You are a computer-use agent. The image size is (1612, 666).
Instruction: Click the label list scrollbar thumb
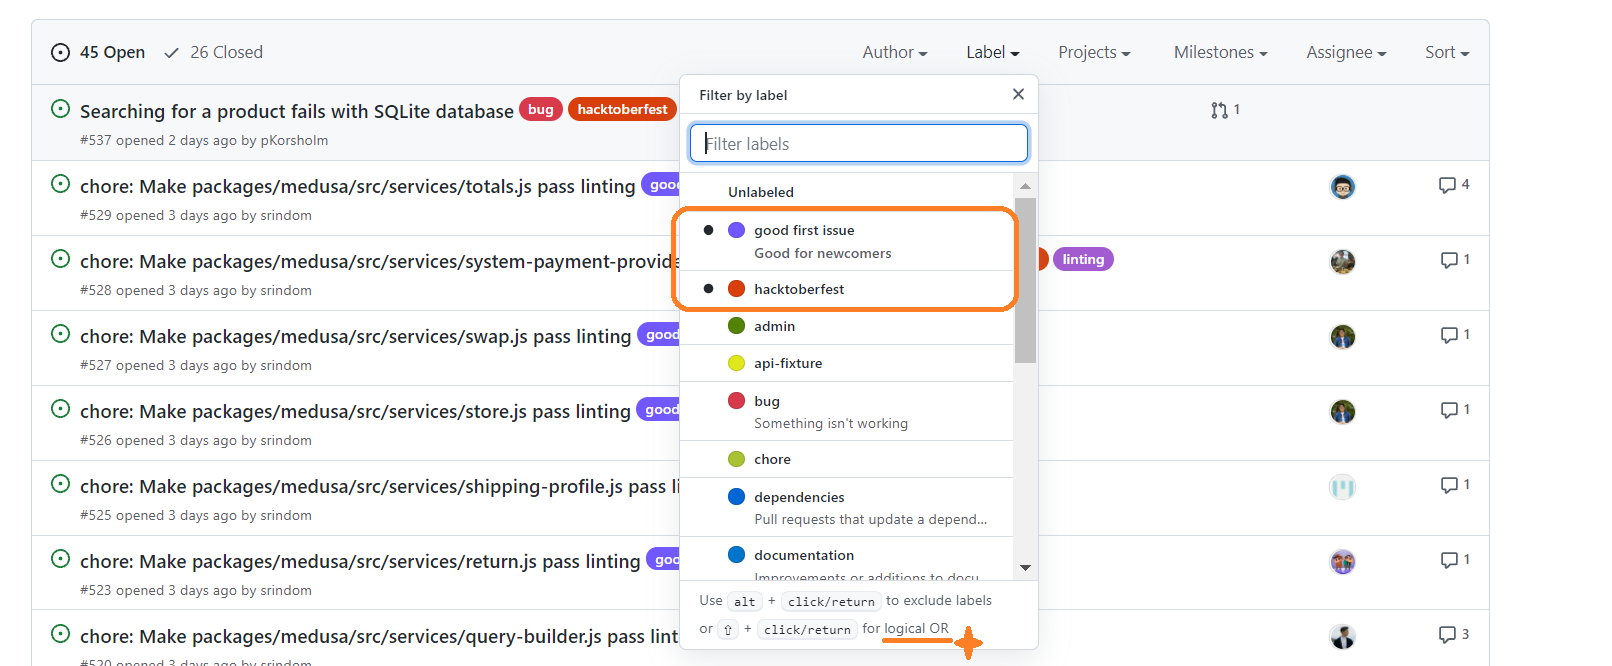1025,280
